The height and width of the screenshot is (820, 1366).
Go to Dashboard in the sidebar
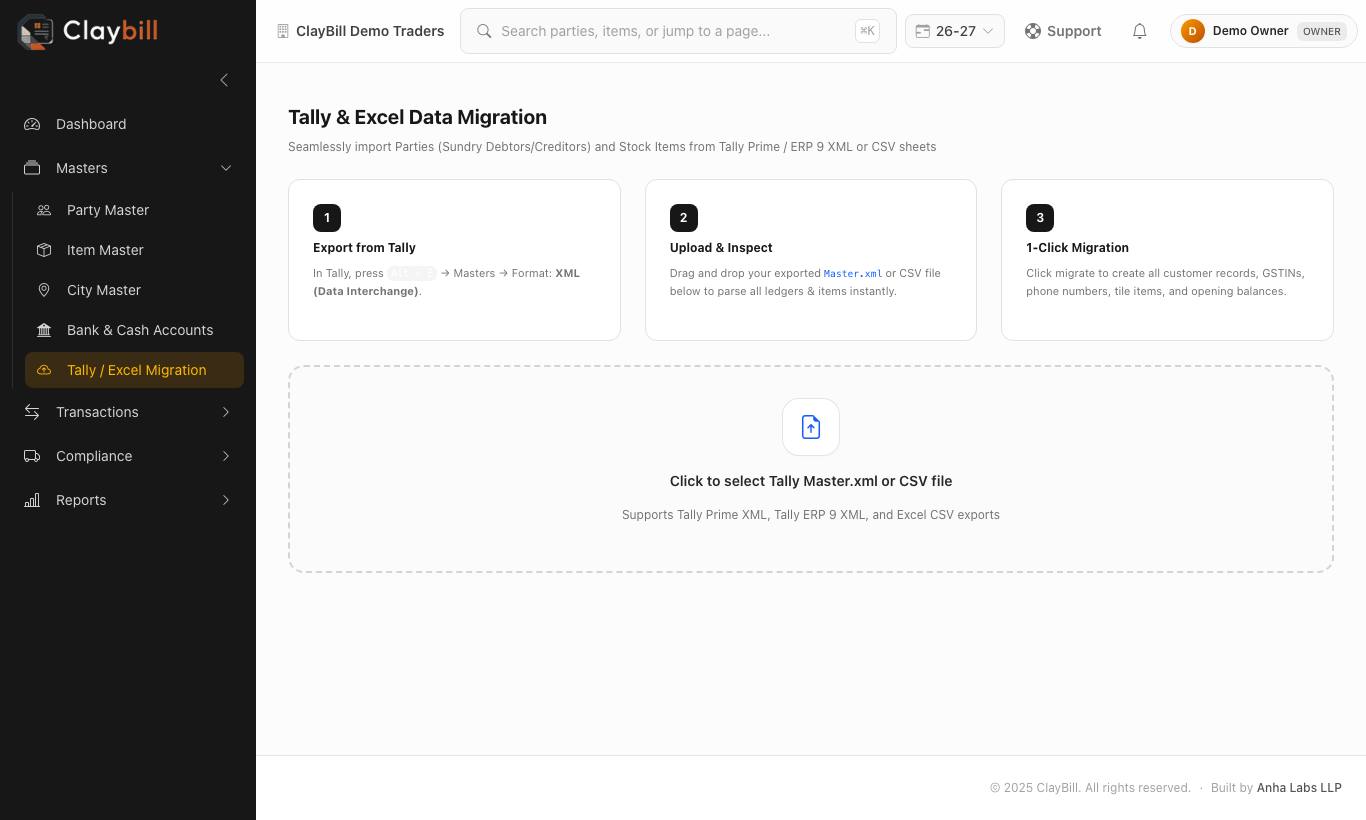pos(128,124)
